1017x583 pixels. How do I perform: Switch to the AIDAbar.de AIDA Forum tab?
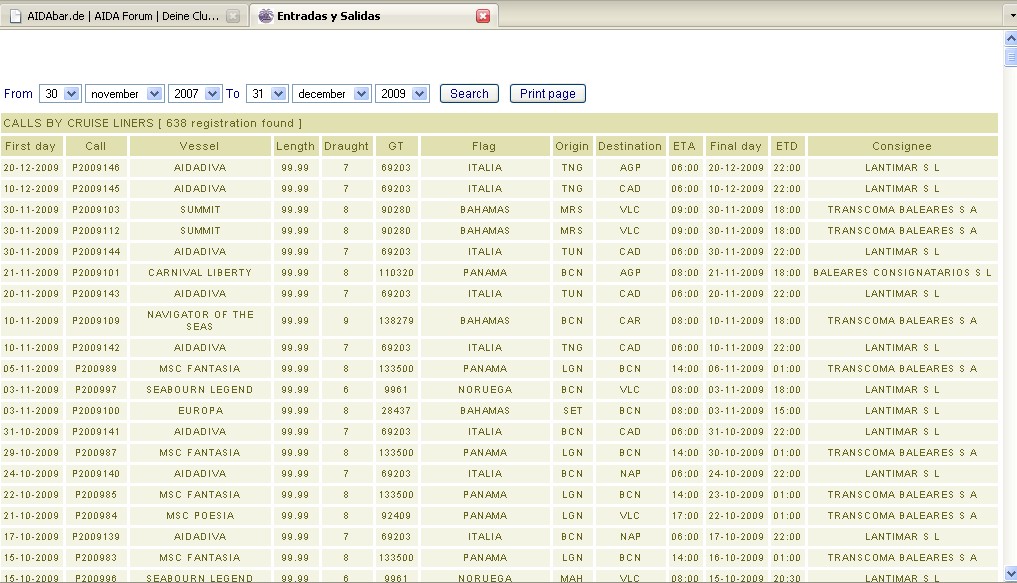(120, 16)
